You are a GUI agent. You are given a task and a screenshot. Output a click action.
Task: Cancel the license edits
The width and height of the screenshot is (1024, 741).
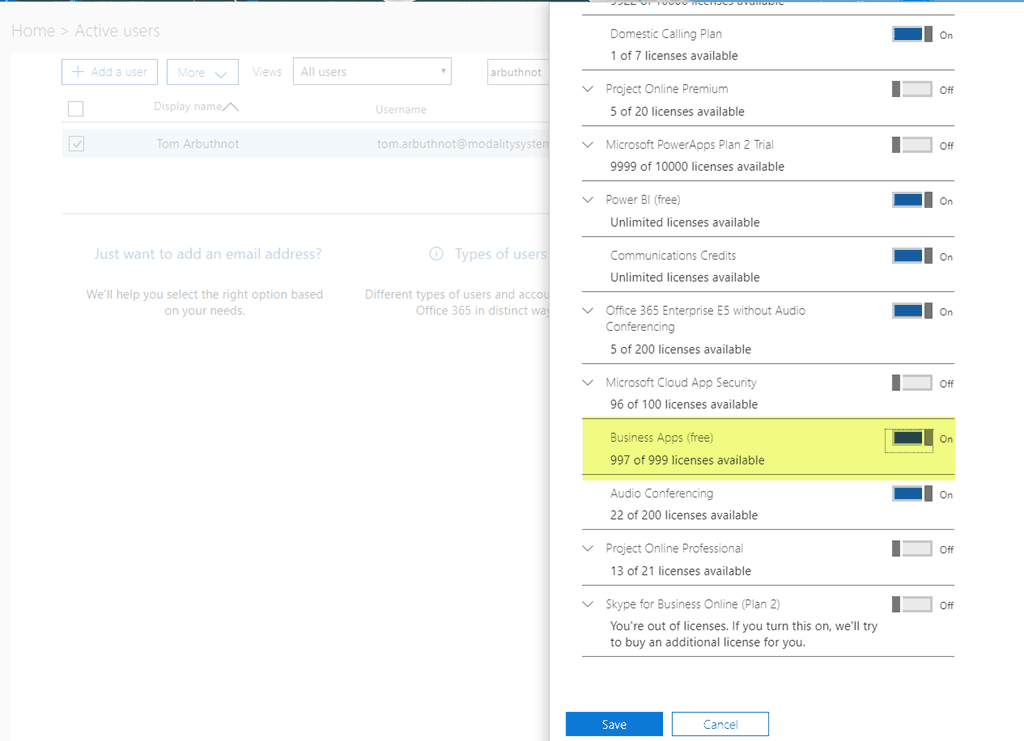pos(720,724)
